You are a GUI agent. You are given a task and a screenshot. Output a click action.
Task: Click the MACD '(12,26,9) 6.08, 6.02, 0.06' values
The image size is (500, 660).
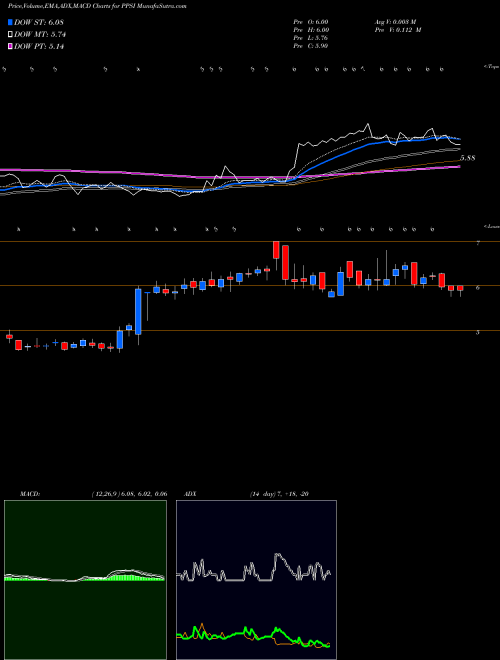tap(129, 494)
